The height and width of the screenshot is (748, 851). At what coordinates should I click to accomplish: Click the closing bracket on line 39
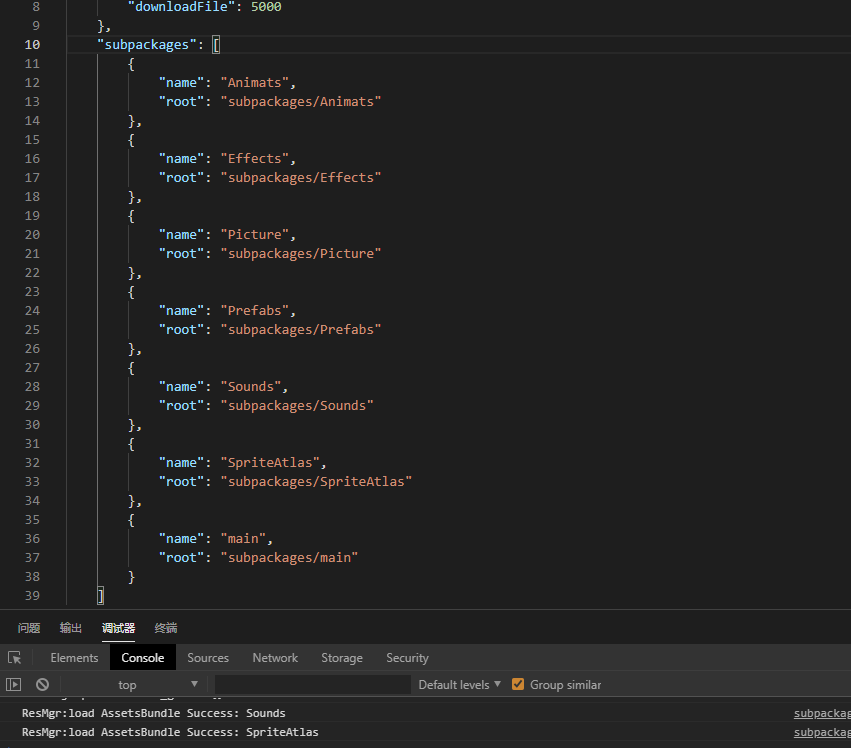100,595
